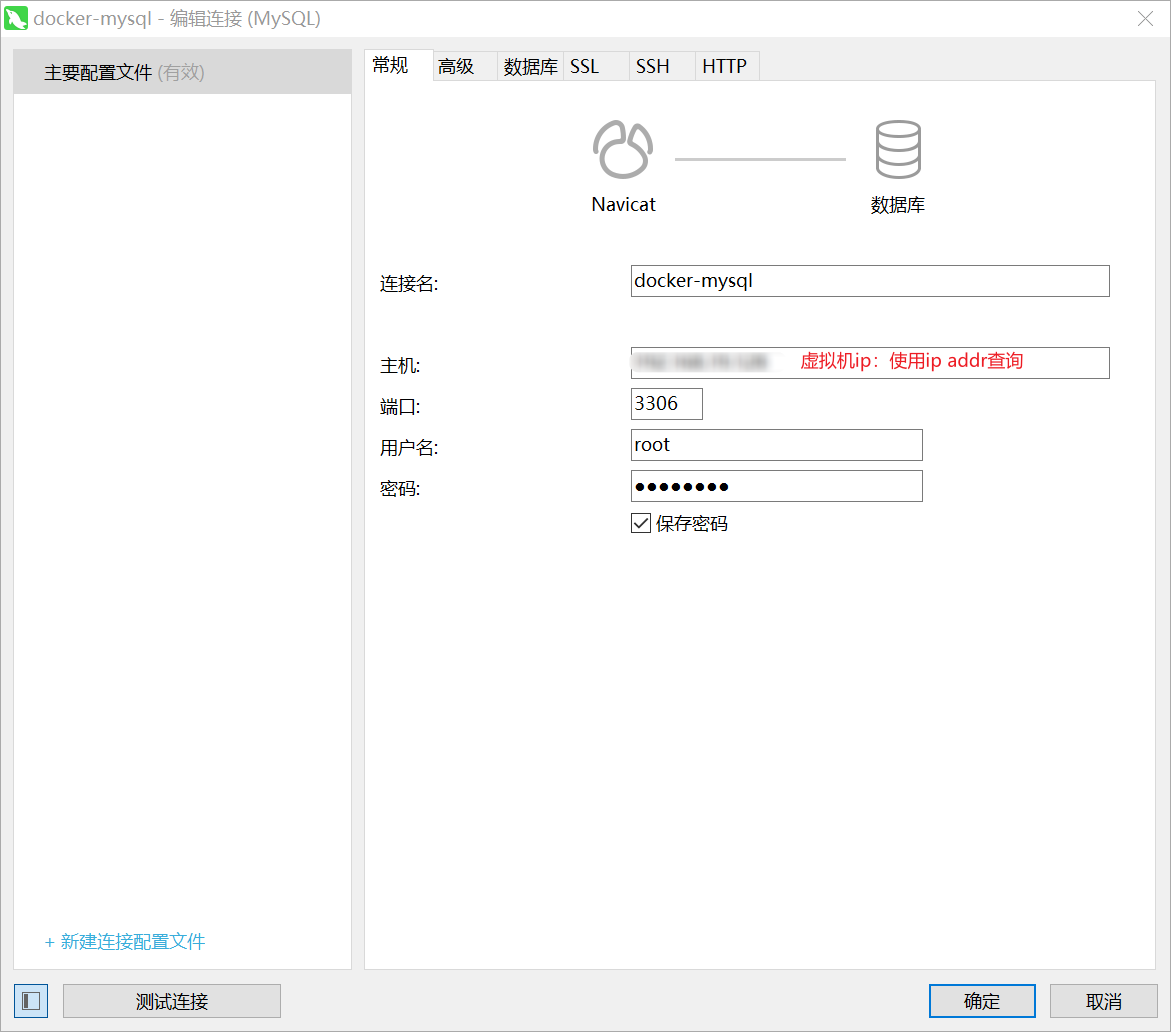This screenshot has height=1032, width=1171.
Task: Click the Navicat logo icon
Action: tap(623, 149)
